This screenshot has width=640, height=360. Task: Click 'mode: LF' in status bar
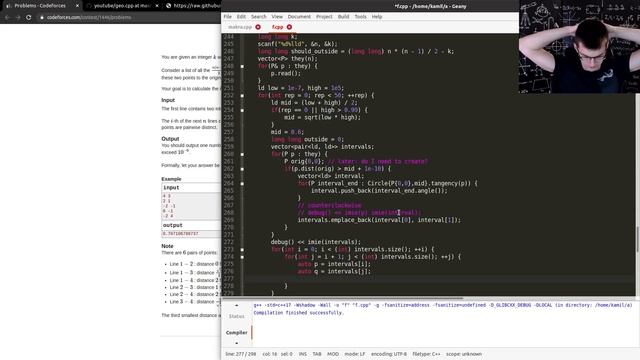[355, 354]
